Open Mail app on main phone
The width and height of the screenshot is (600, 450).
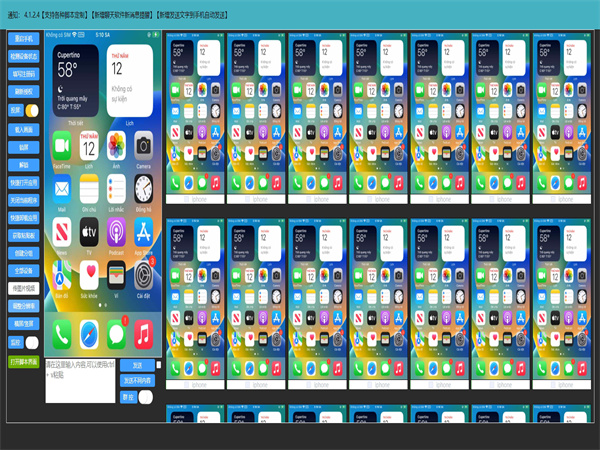pos(62,188)
